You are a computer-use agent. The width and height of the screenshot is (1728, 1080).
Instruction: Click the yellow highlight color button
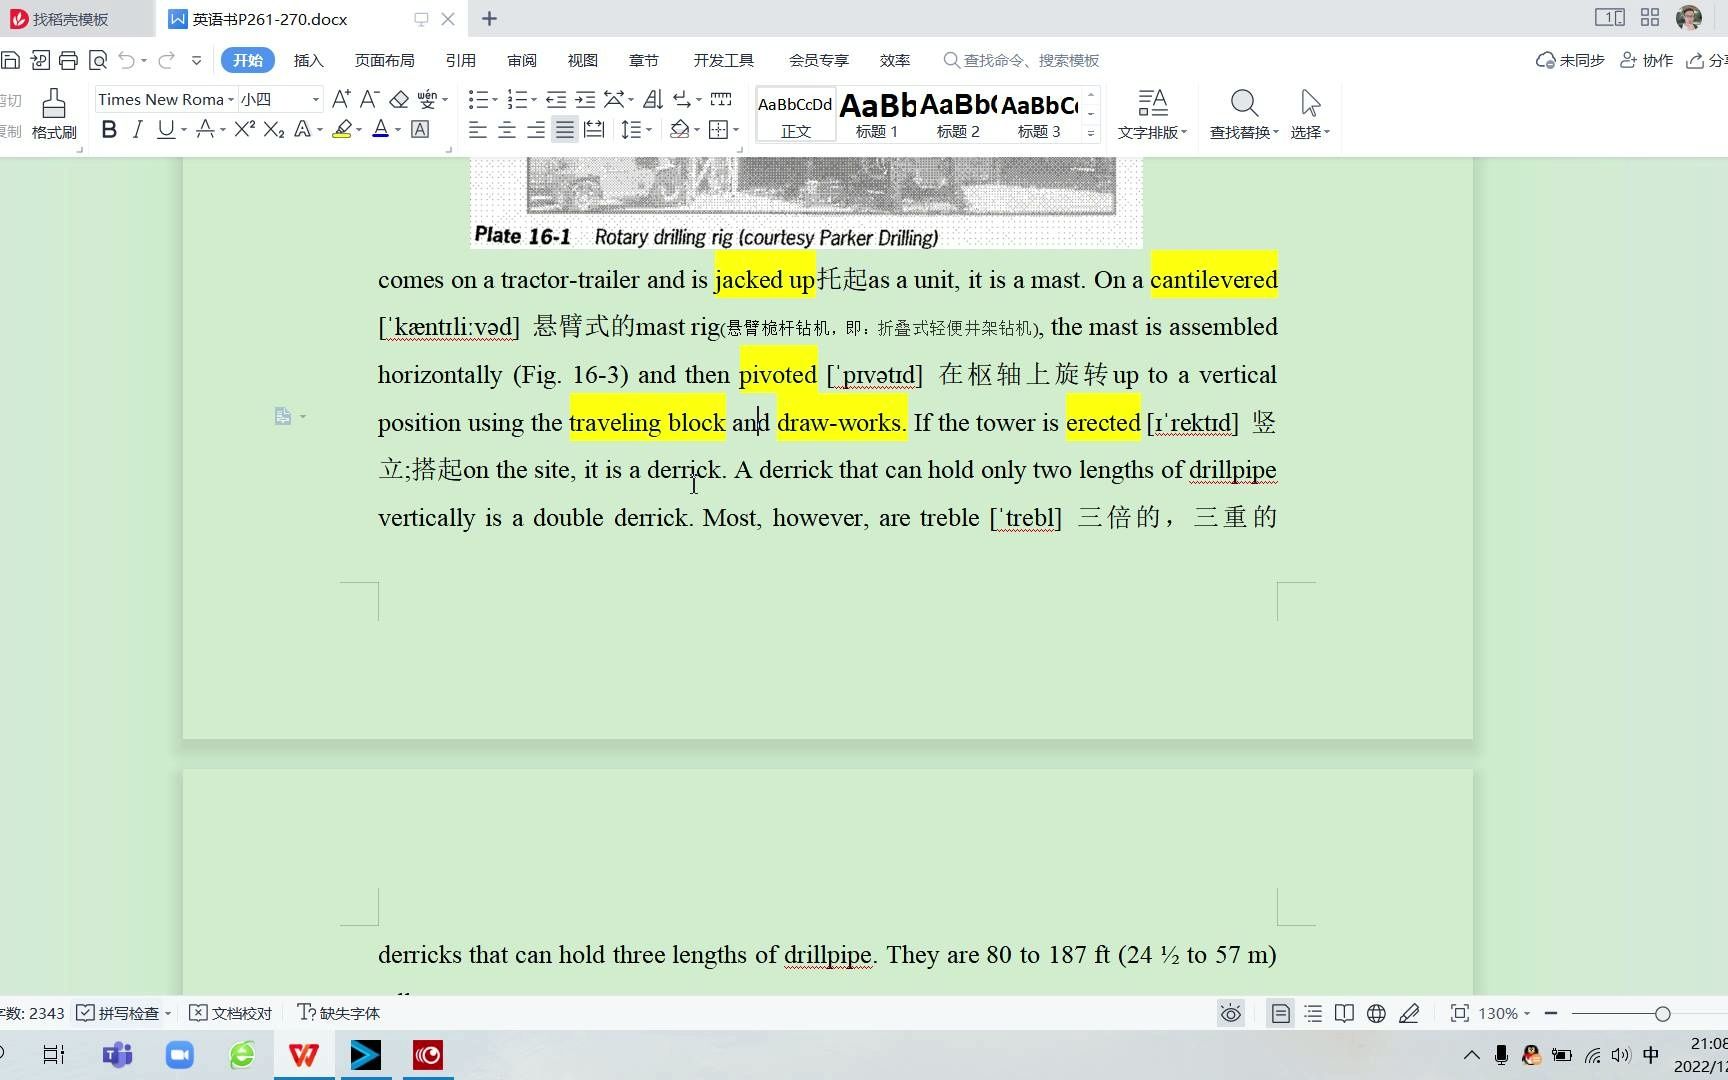point(342,129)
